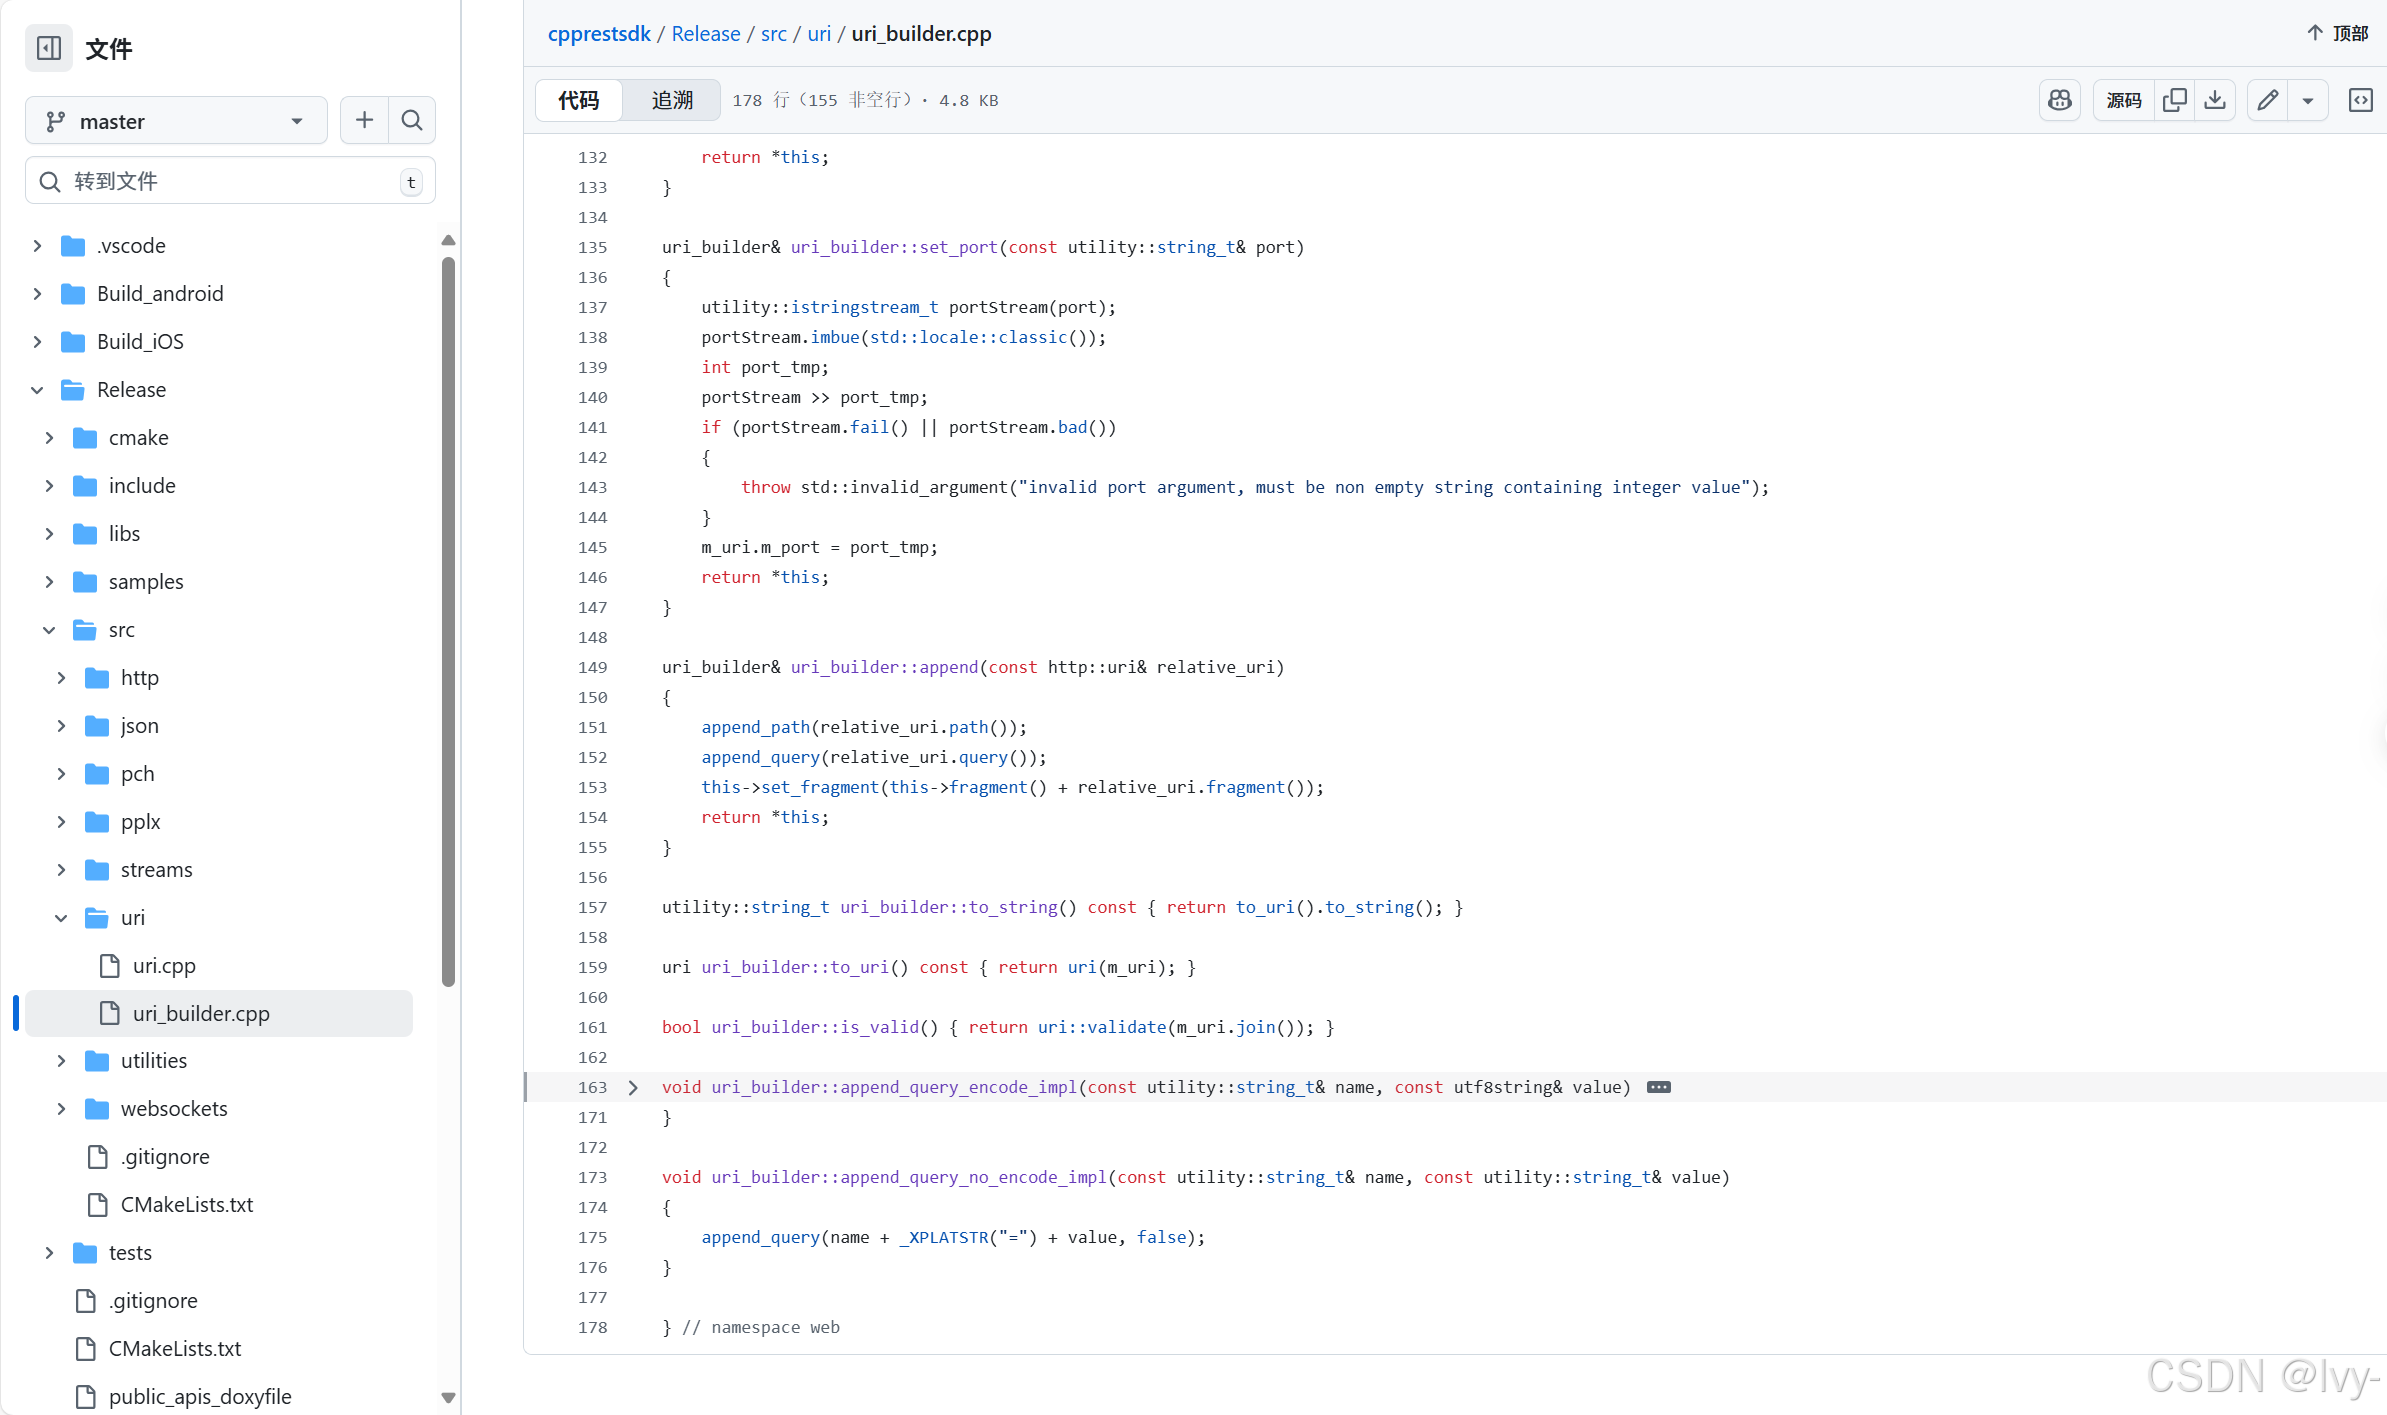Expand folded function at line 163
This screenshot has height=1415, width=2387.
[x=633, y=1088]
